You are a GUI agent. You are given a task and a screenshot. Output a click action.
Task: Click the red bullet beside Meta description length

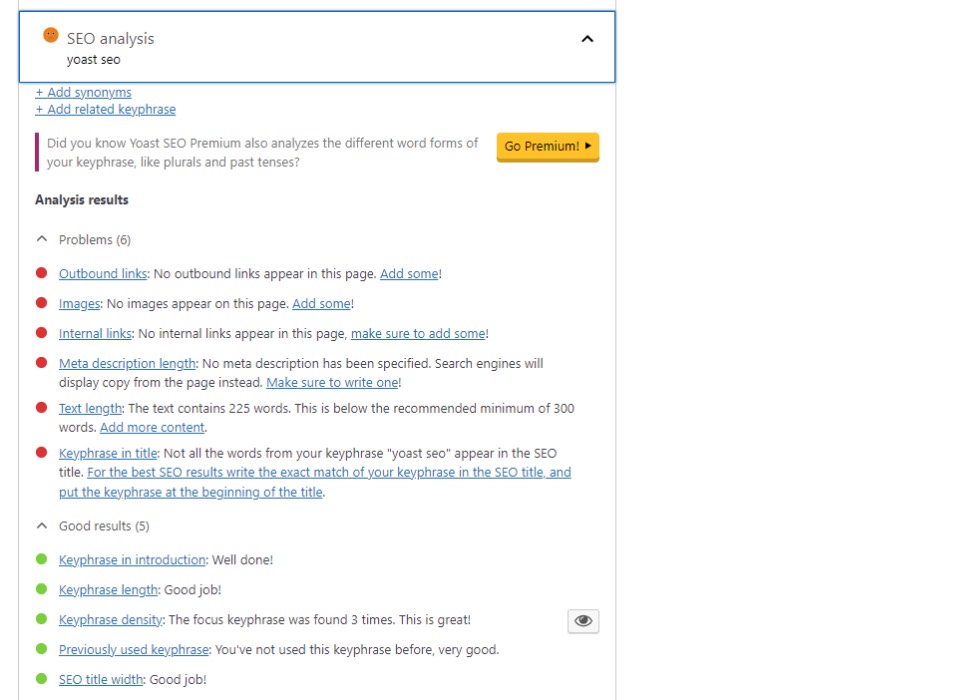[41, 362]
